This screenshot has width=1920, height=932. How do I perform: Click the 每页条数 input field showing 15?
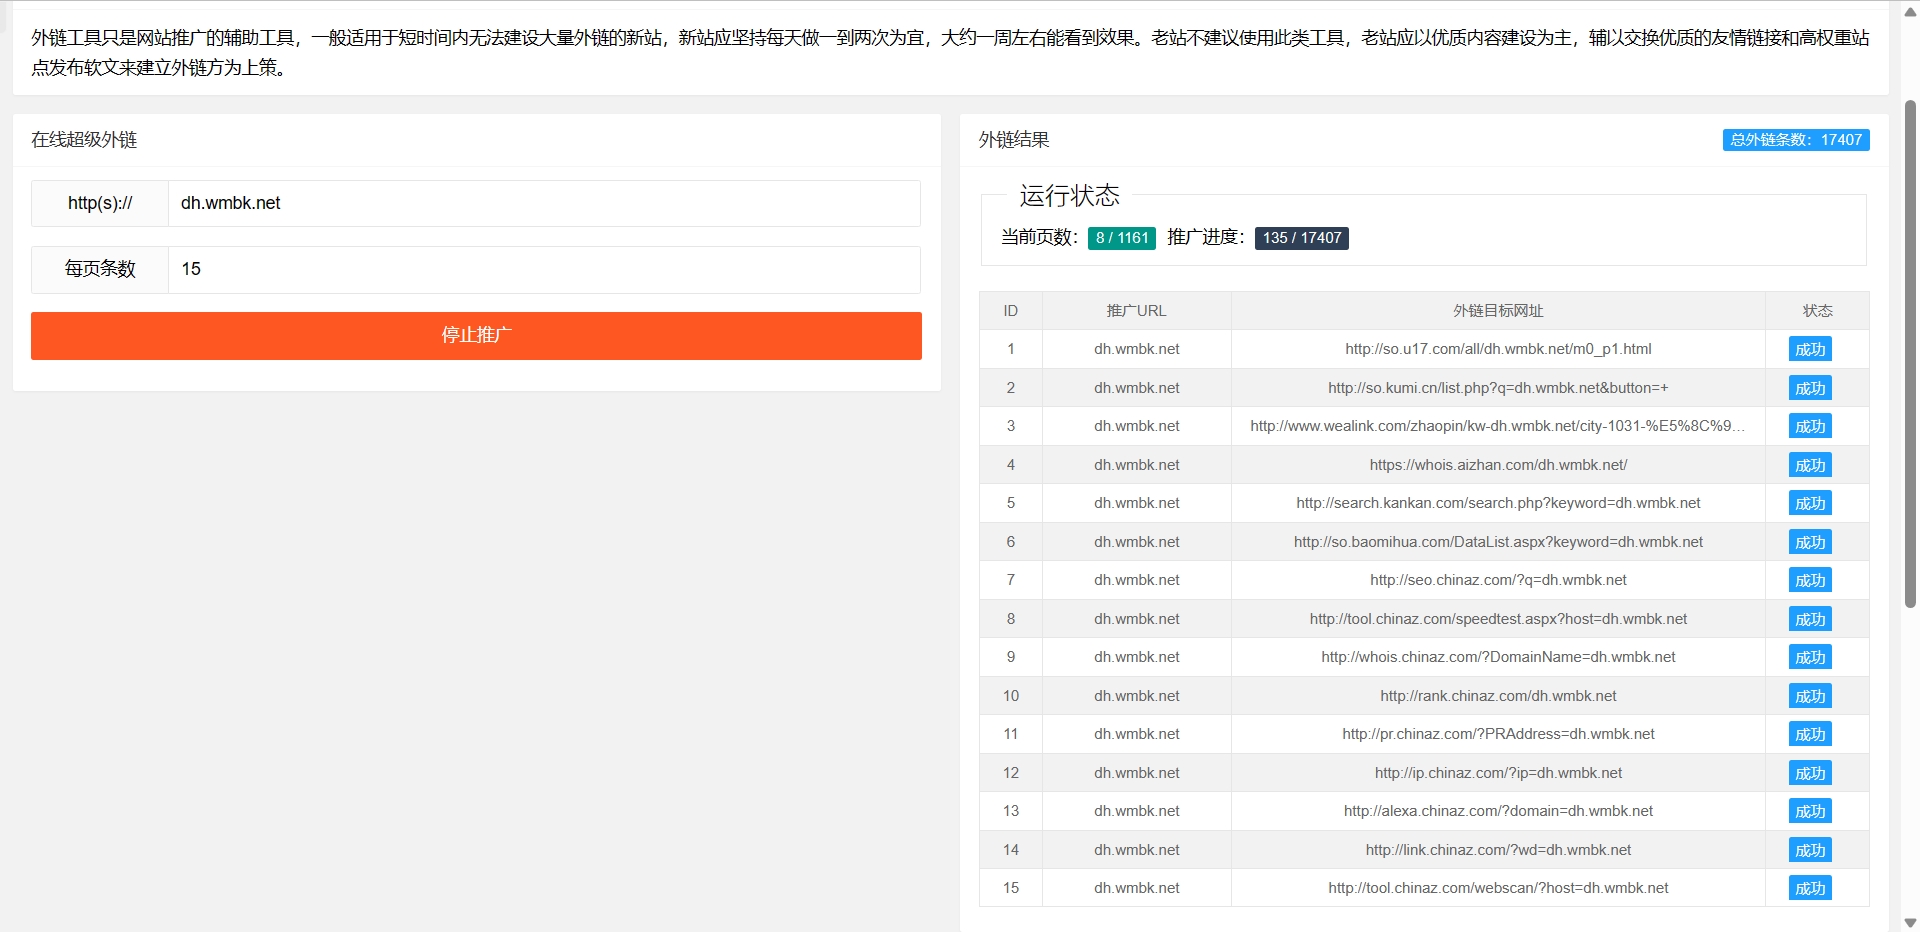pyautogui.click(x=544, y=269)
